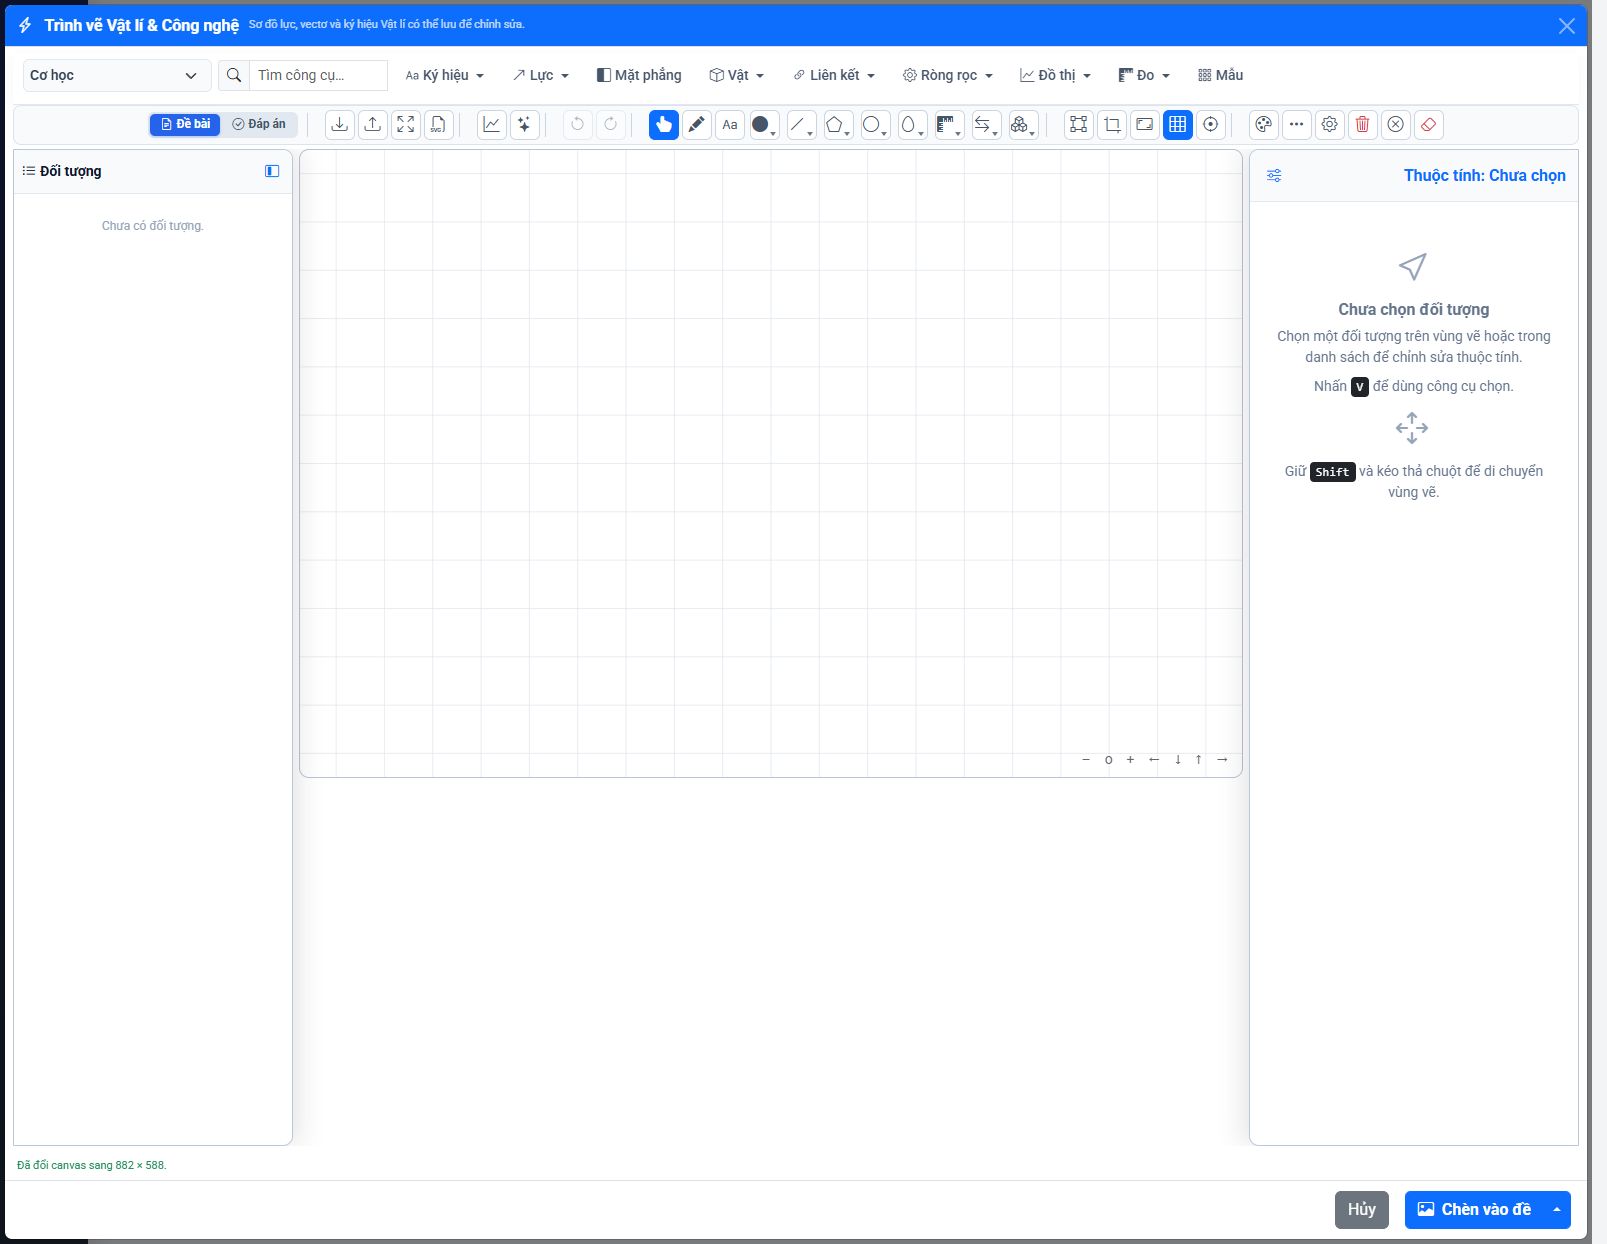Click the canvas zoom-in plus control

click(1130, 760)
